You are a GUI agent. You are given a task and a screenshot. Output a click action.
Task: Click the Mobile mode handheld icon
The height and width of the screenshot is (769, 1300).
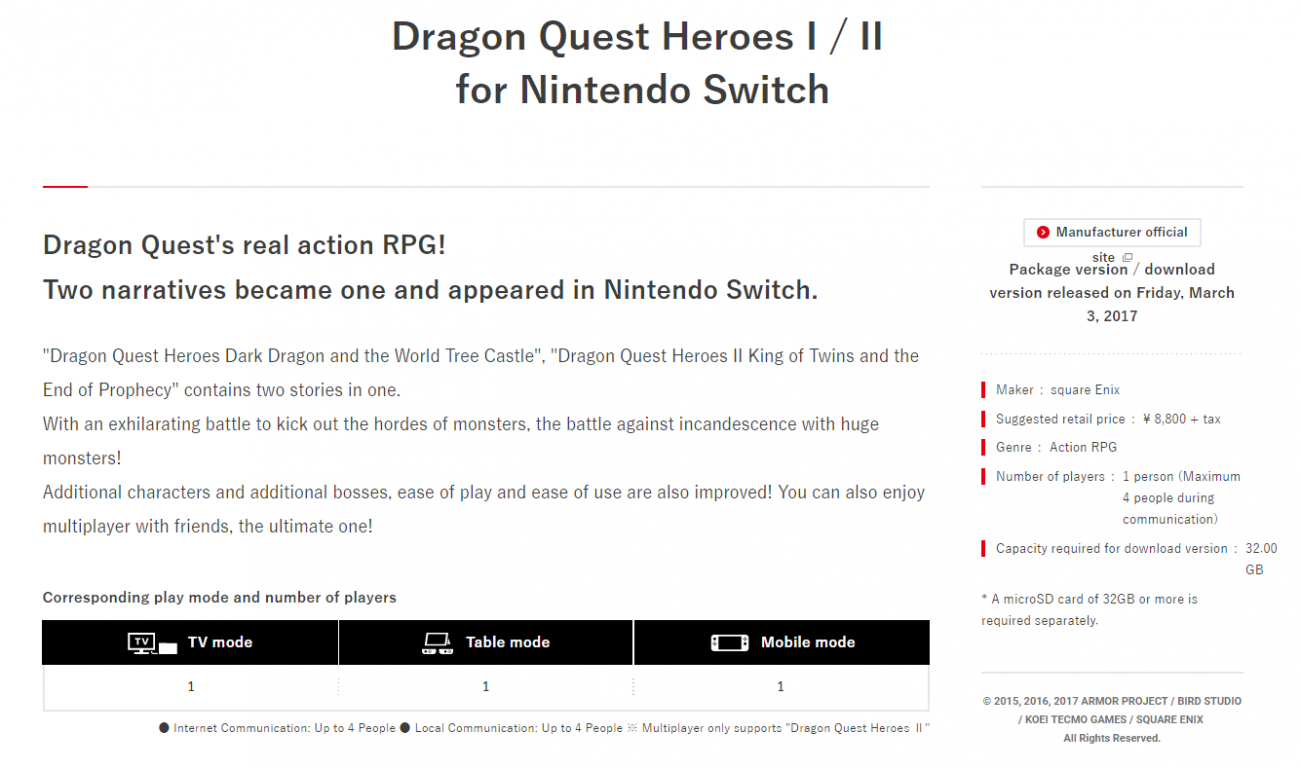(x=729, y=642)
